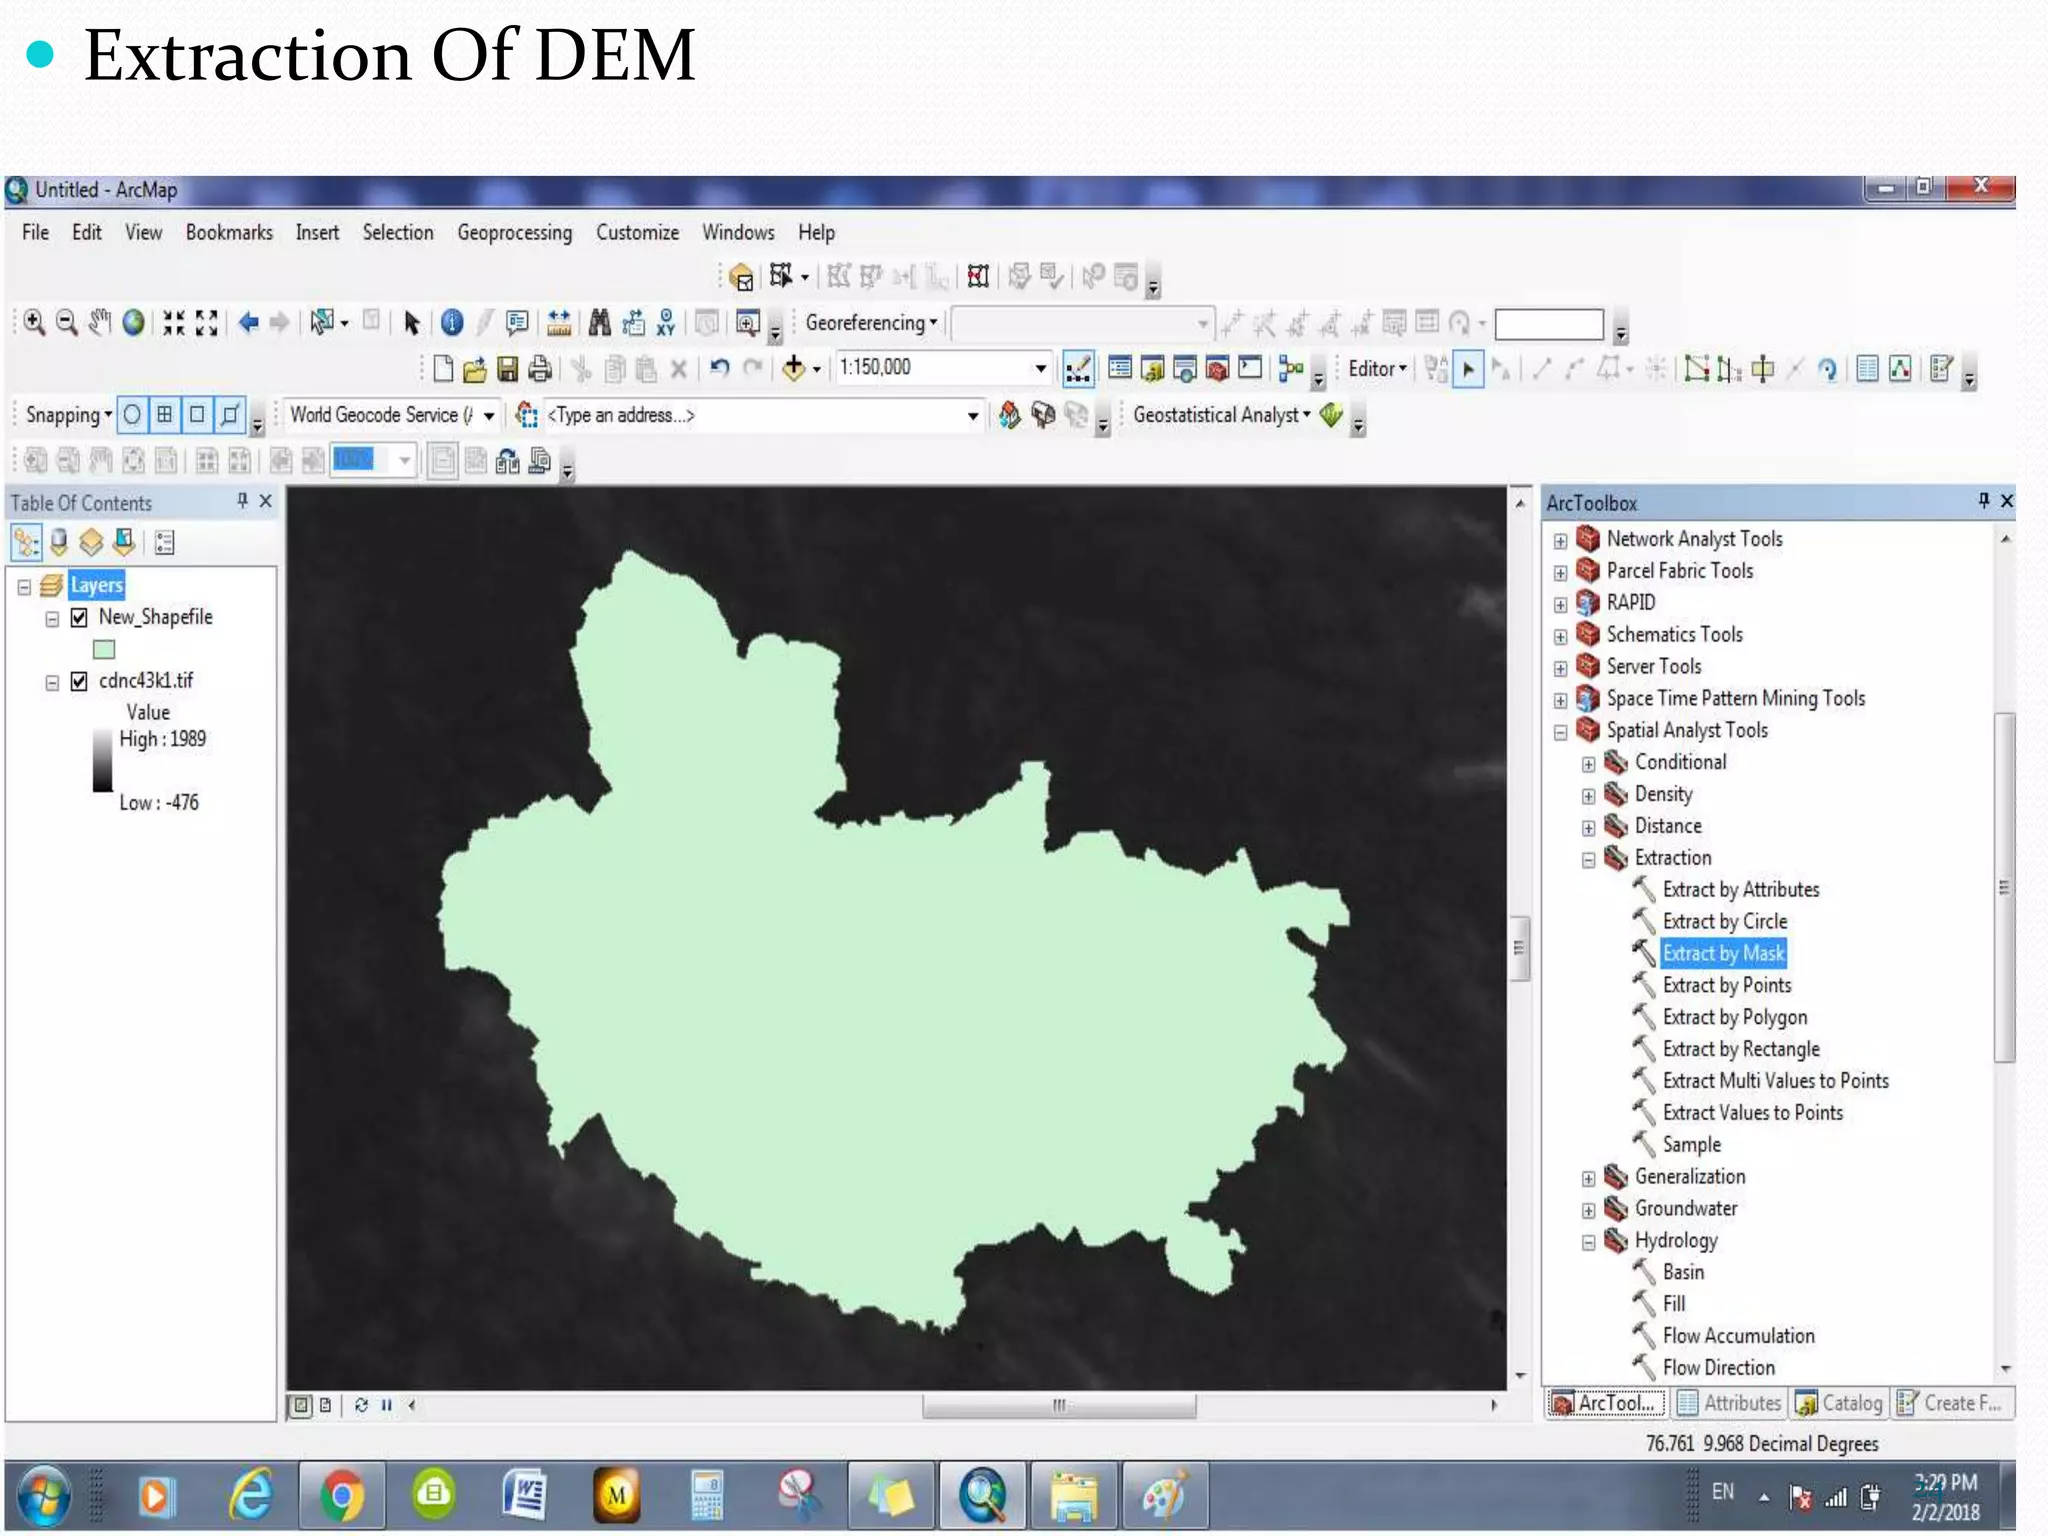Open the Geoprocessing menu
The height and width of the screenshot is (1536, 2048).
(514, 232)
